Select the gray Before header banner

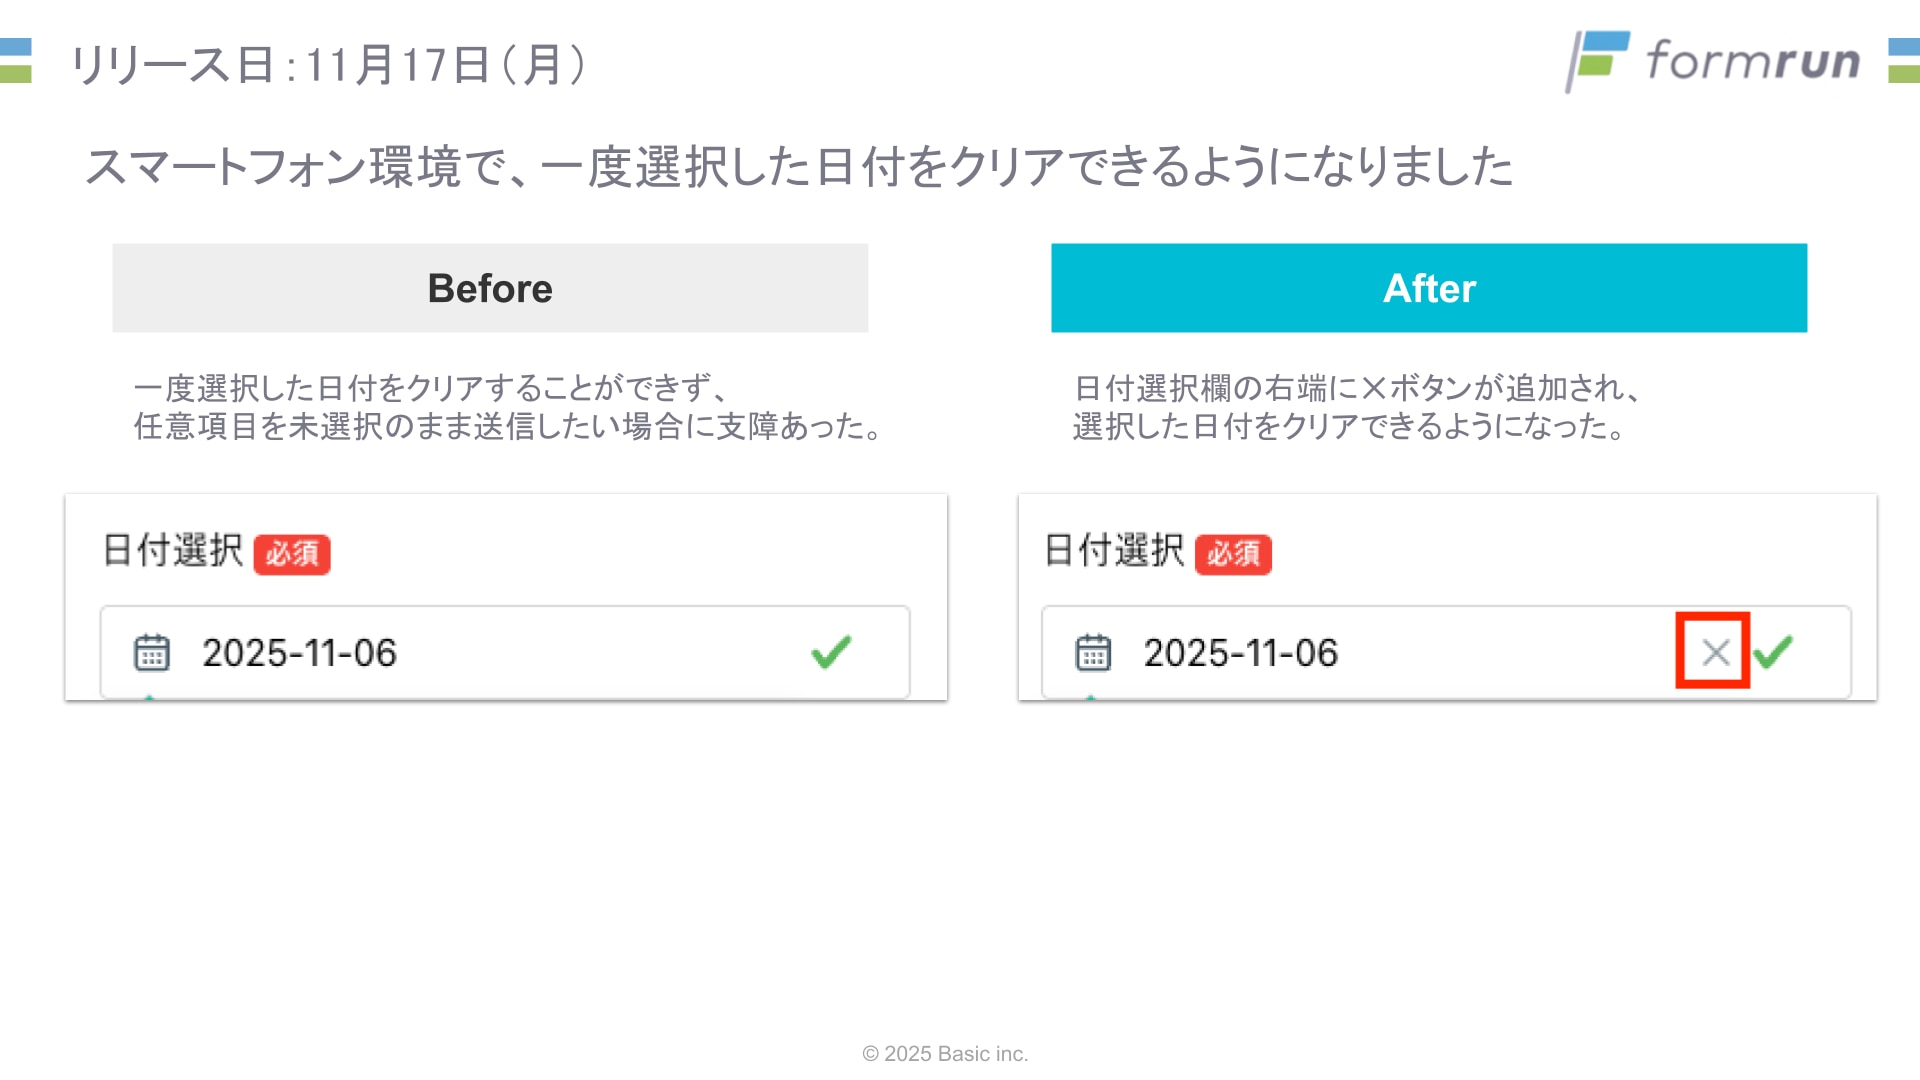point(490,288)
